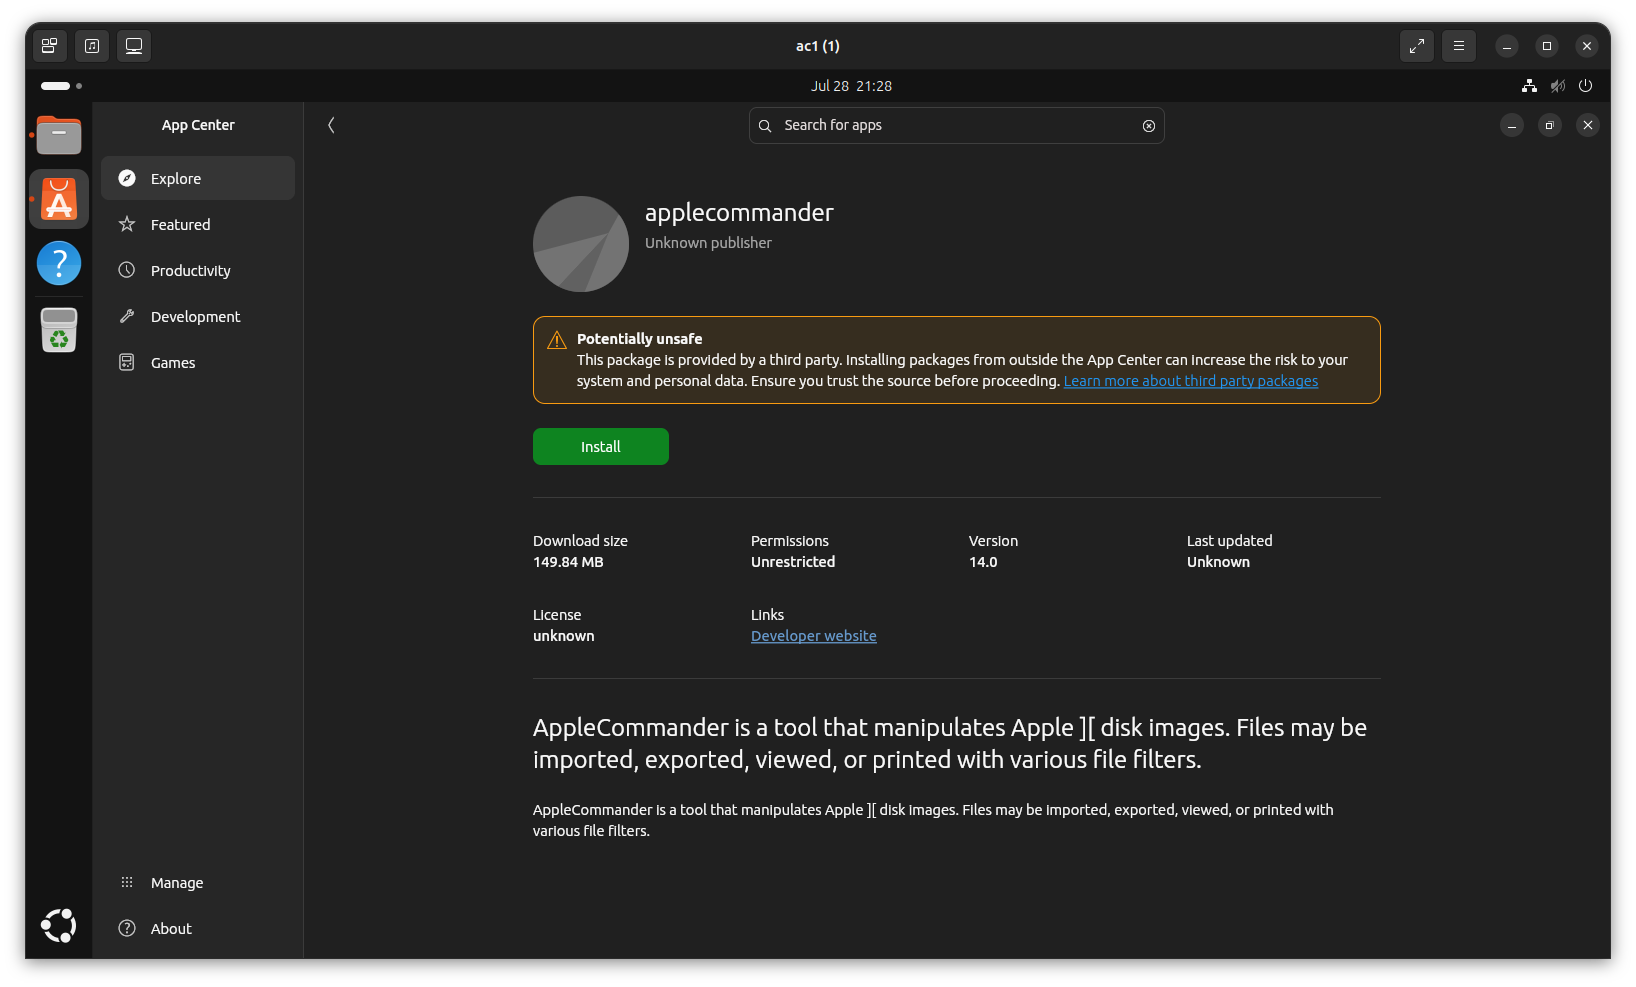Open the Productivity clock icon
The width and height of the screenshot is (1636, 987).
(127, 270)
